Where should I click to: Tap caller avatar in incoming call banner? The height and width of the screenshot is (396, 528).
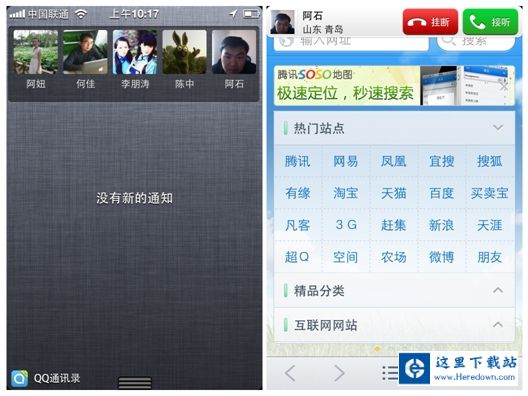click(x=283, y=22)
